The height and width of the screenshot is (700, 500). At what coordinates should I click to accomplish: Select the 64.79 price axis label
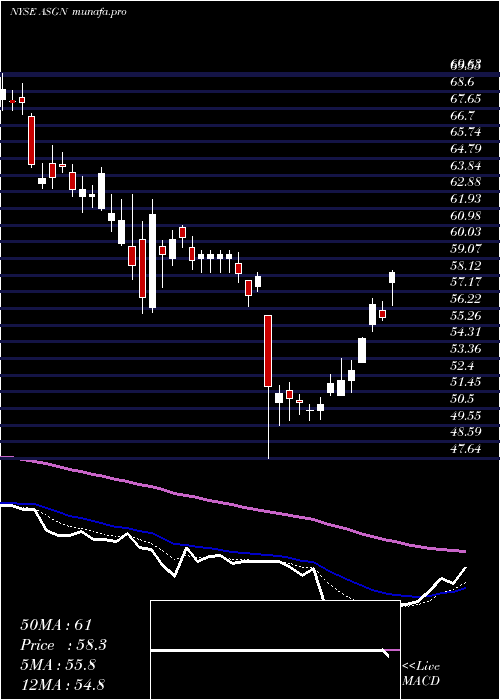[465, 149]
